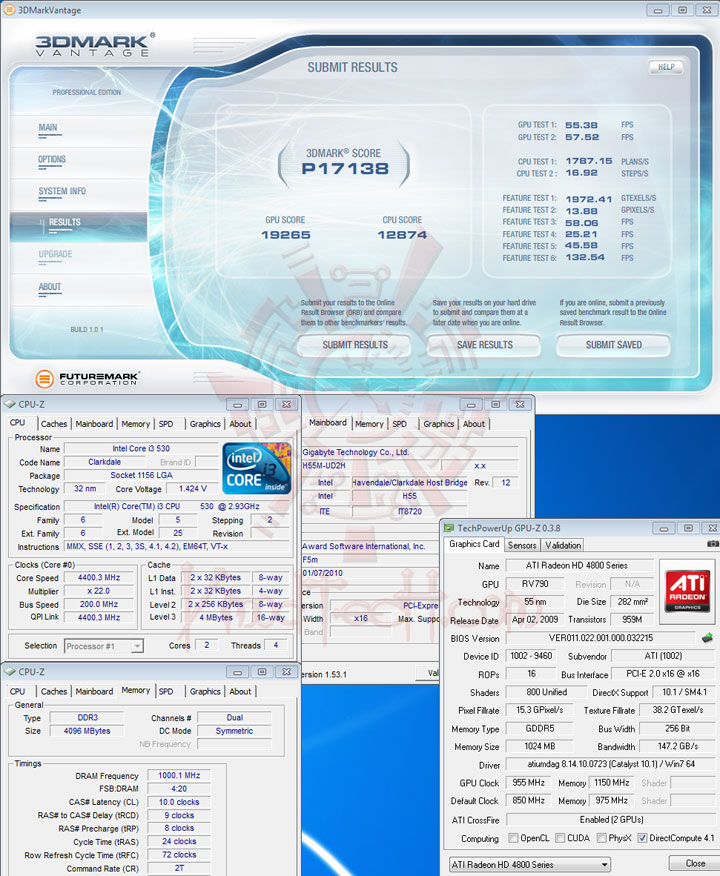Open ABOUT in 3DMark sidebar

(x=50, y=287)
